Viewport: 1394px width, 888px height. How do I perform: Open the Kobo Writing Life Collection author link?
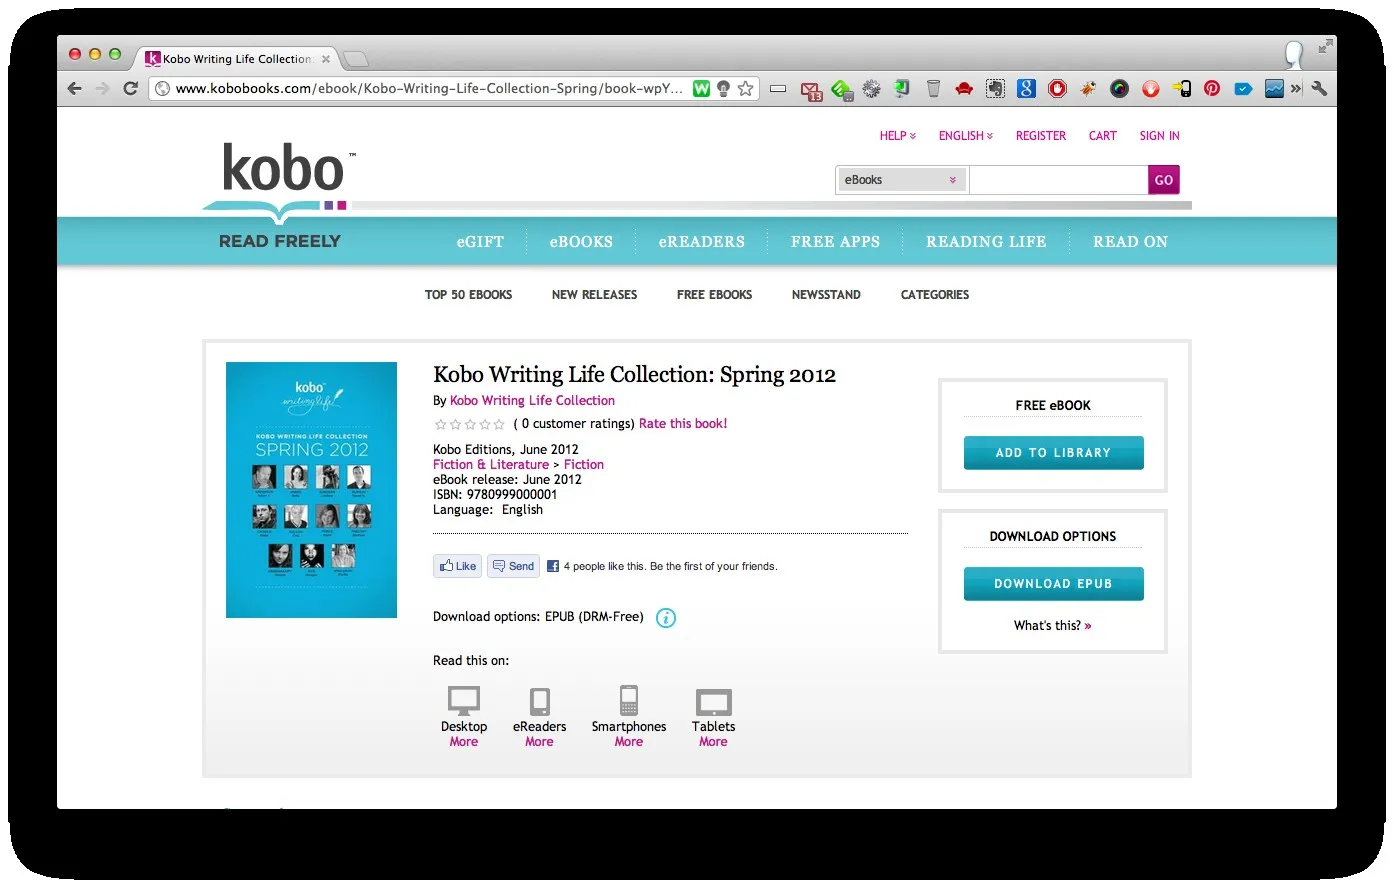click(532, 401)
